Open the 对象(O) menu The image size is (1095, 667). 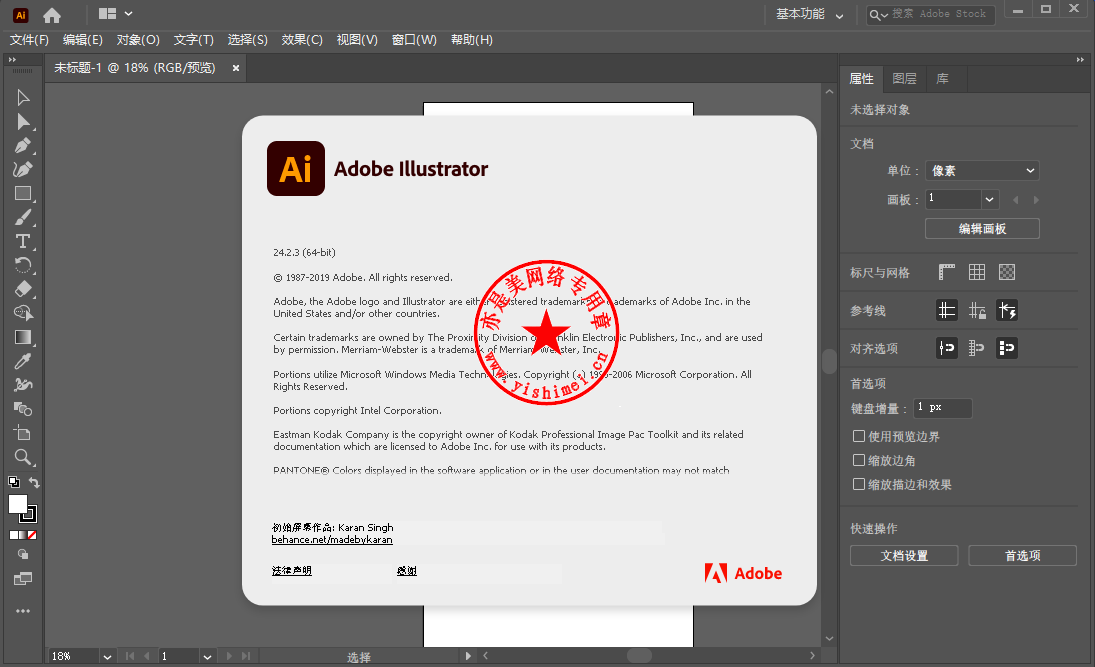coord(138,40)
